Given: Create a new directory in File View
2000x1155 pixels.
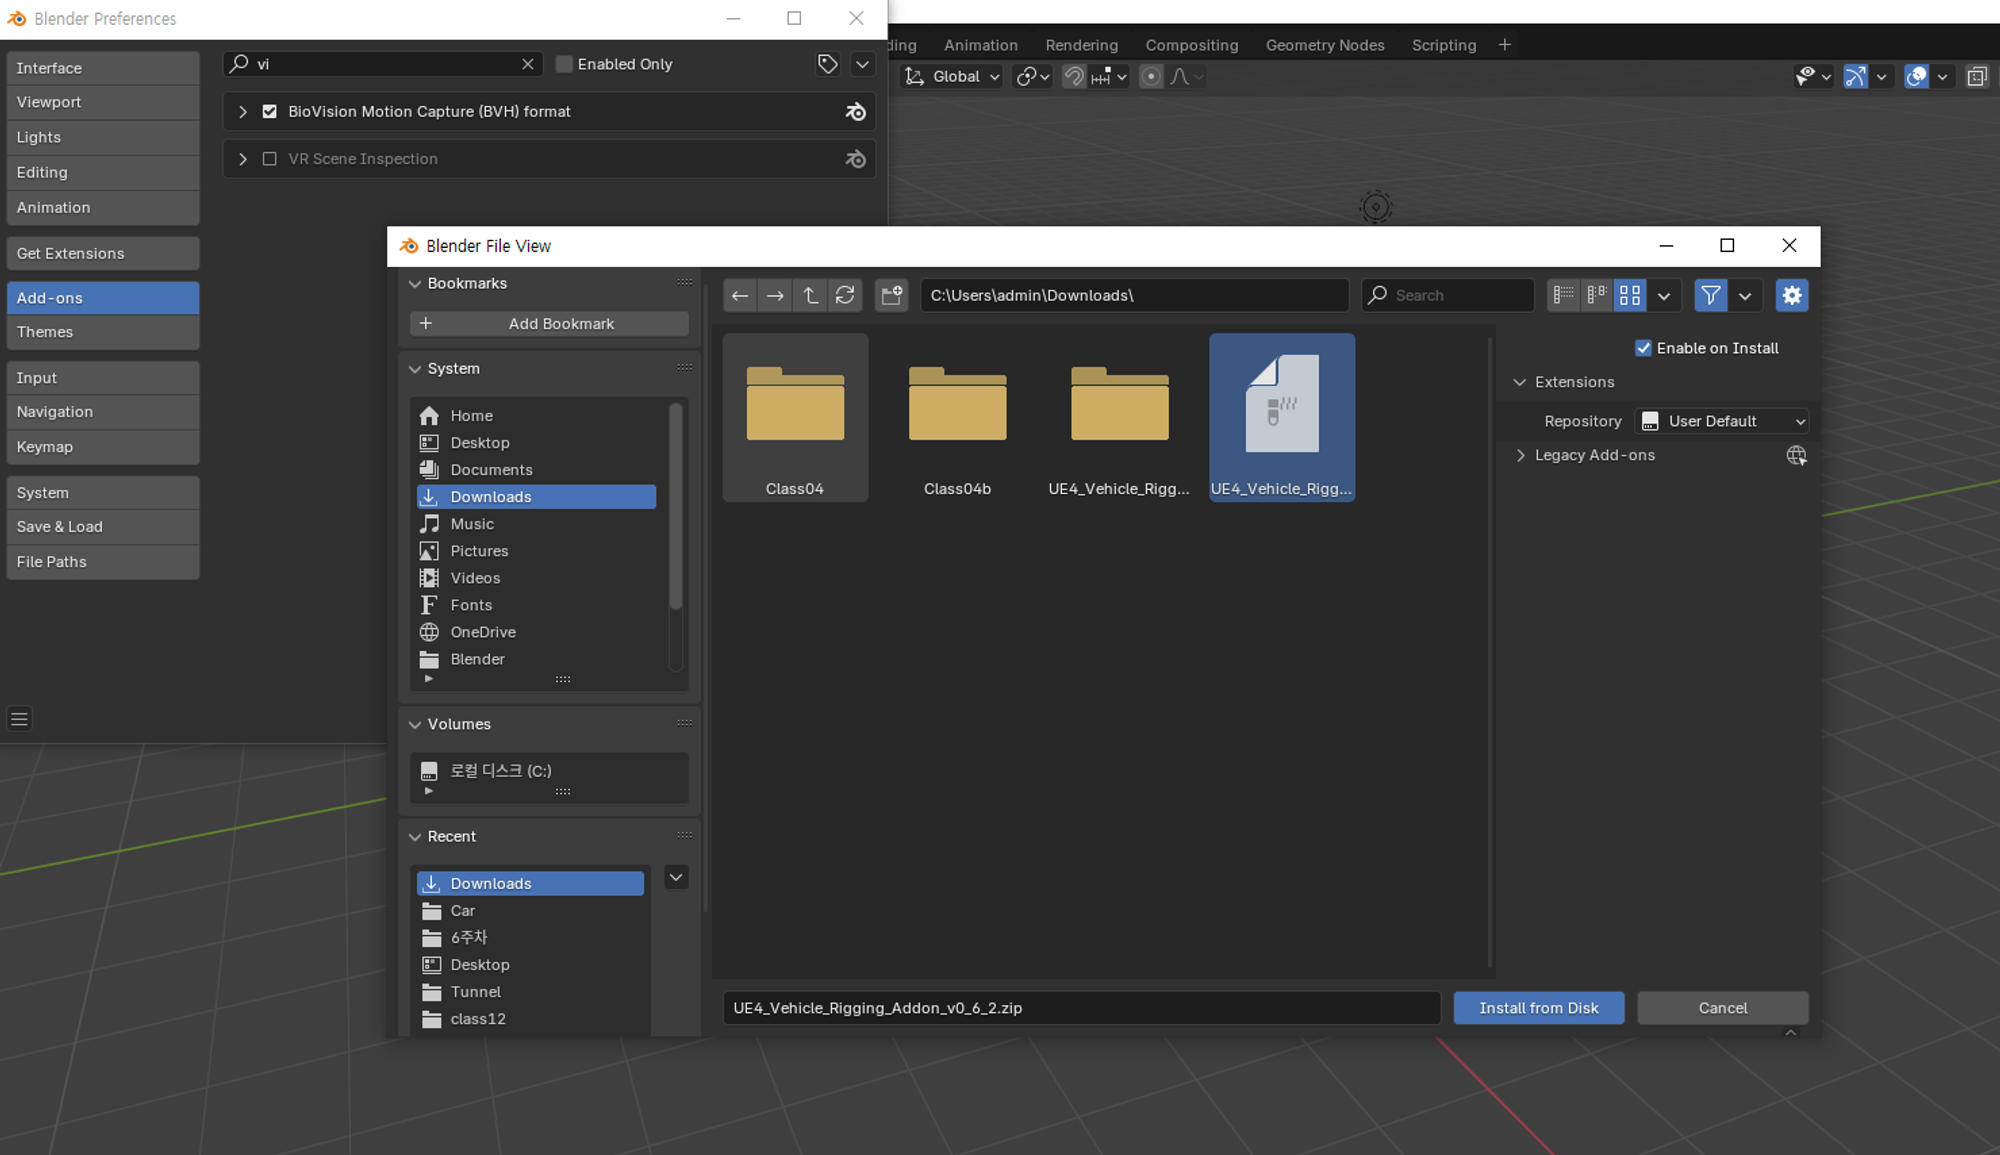Looking at the screenshot, I should pos(891,295).
